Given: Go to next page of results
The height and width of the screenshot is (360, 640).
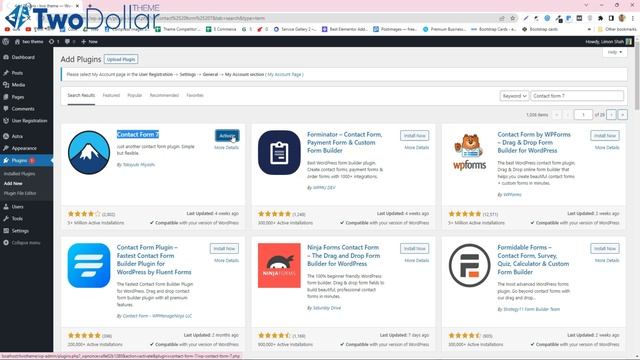Looking at the screenshot, I should tap(611, 115).
